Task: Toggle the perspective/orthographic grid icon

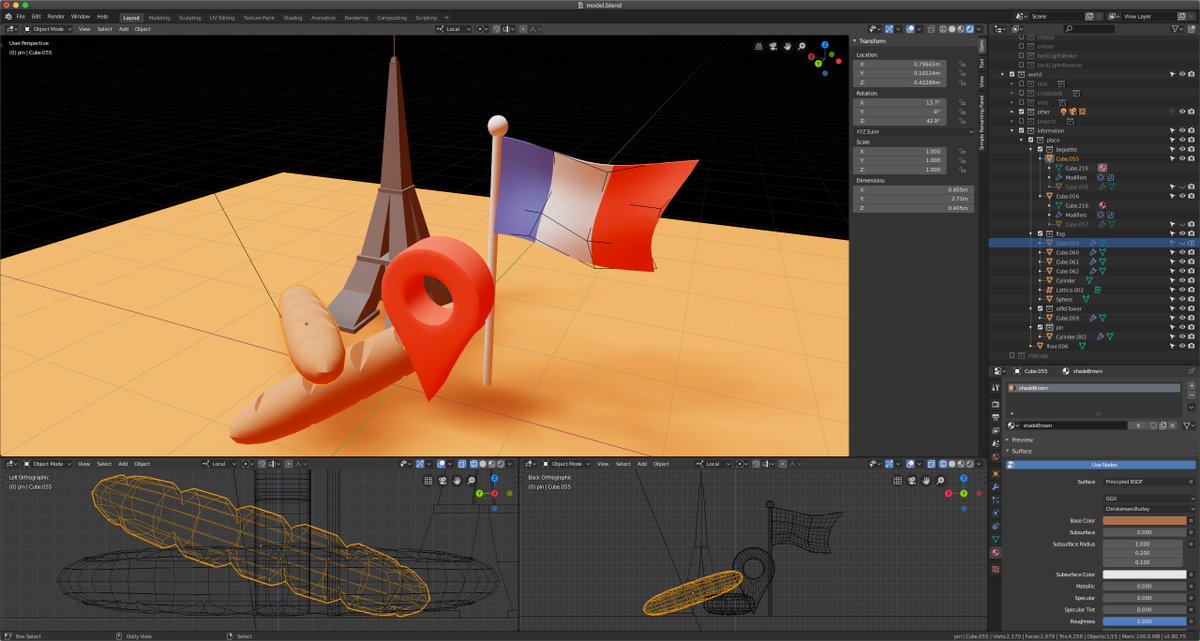Action: pos(758,46)
